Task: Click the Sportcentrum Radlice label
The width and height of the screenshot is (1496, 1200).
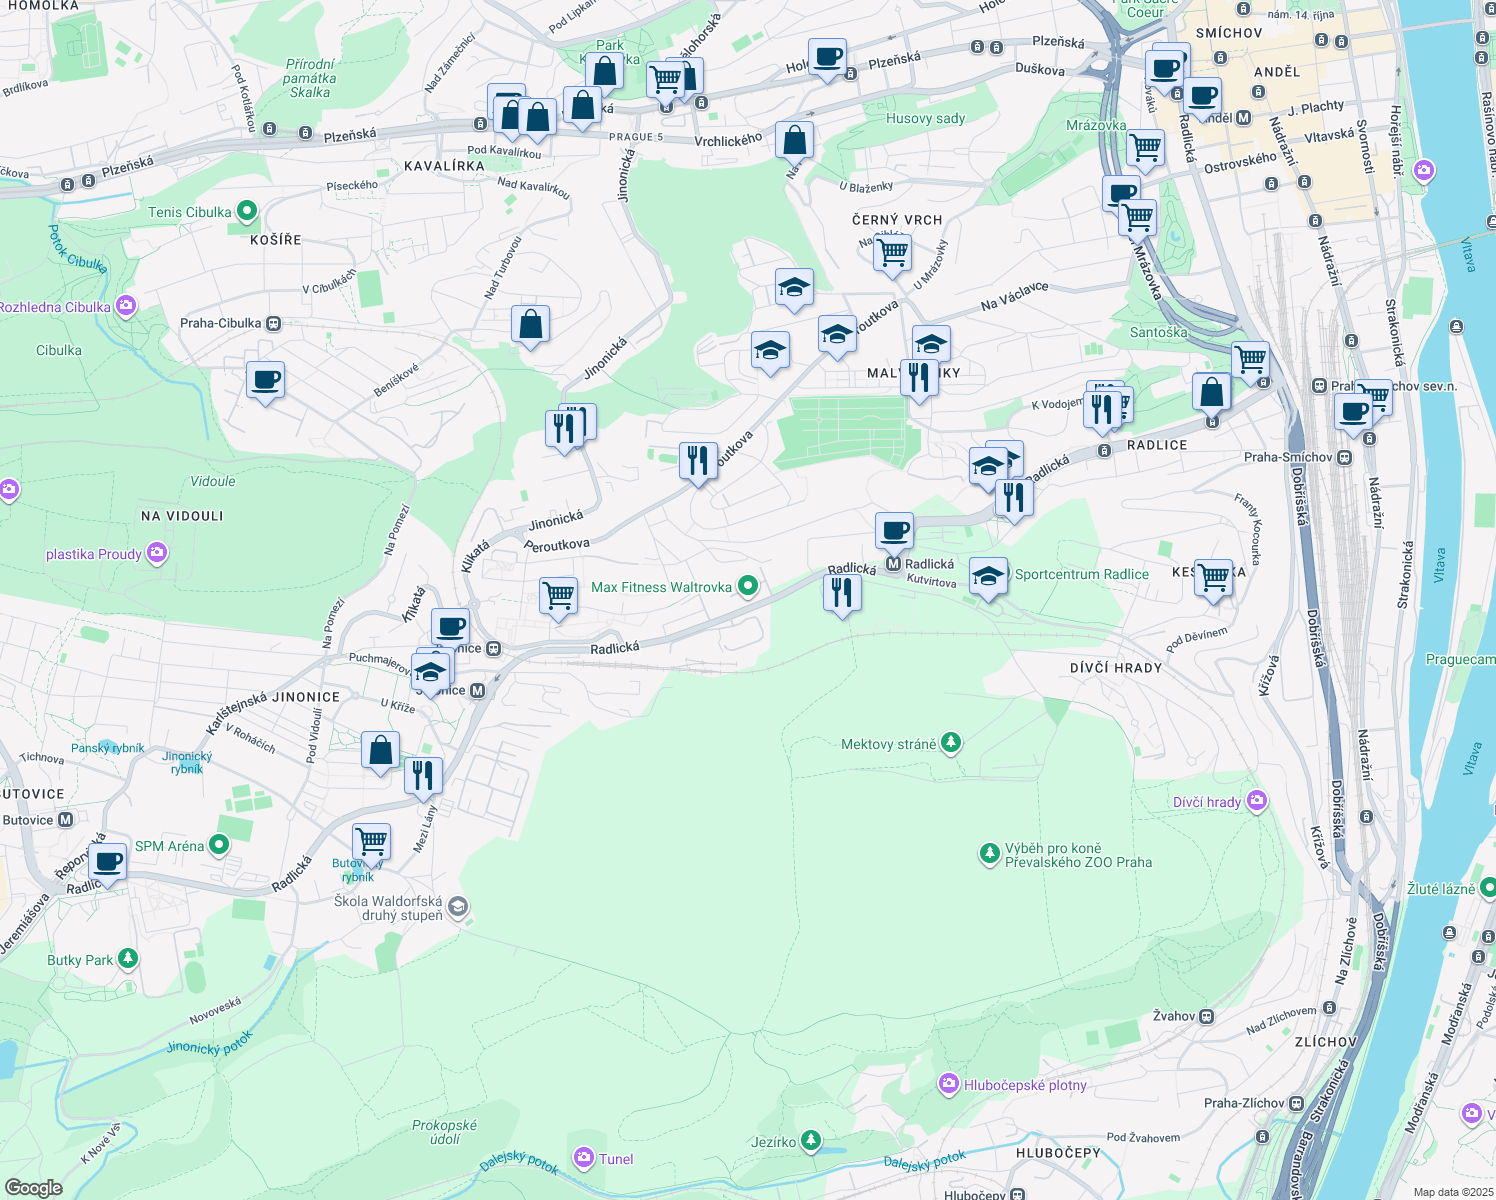Action: [x=1081, y=574]
